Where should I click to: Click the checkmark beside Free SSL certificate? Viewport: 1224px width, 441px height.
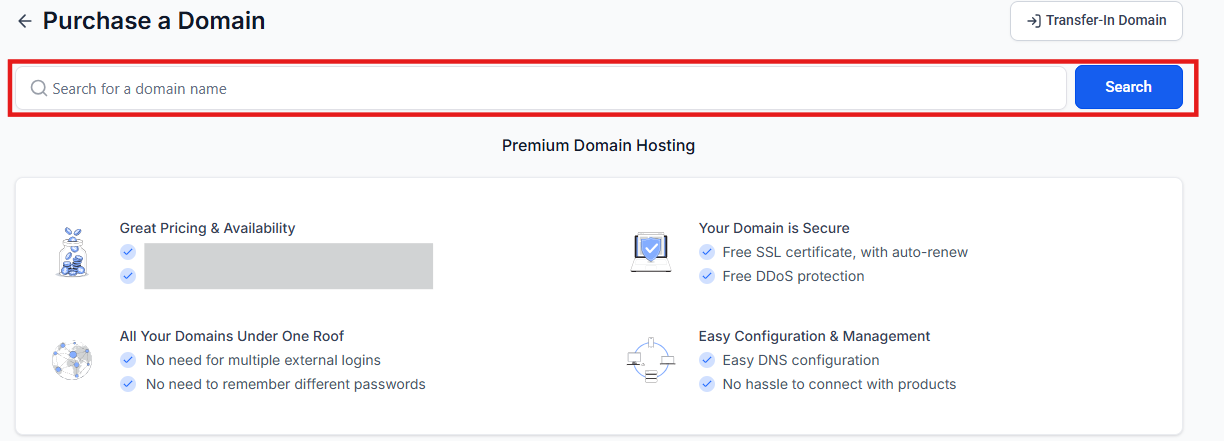(707, 252)
